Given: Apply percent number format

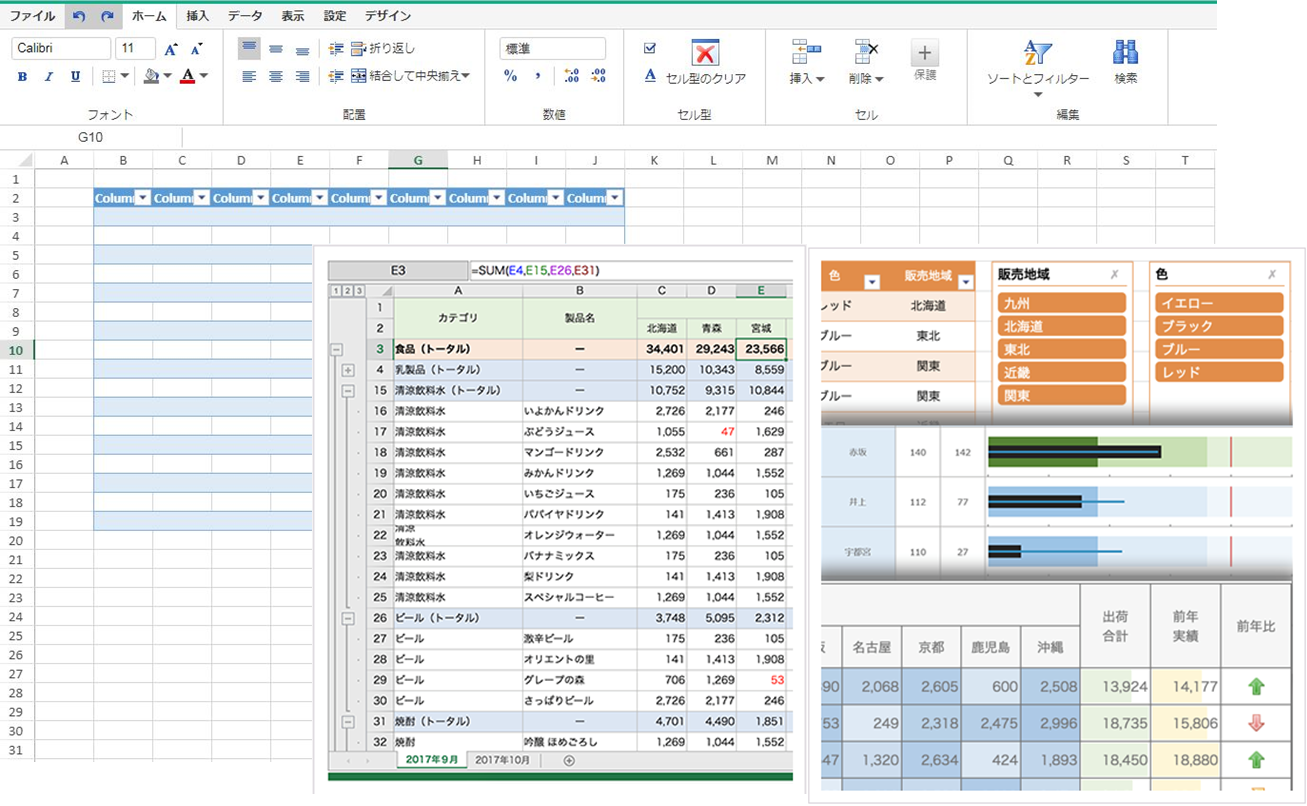Looking at the screenshot, I should coord(510,76).
